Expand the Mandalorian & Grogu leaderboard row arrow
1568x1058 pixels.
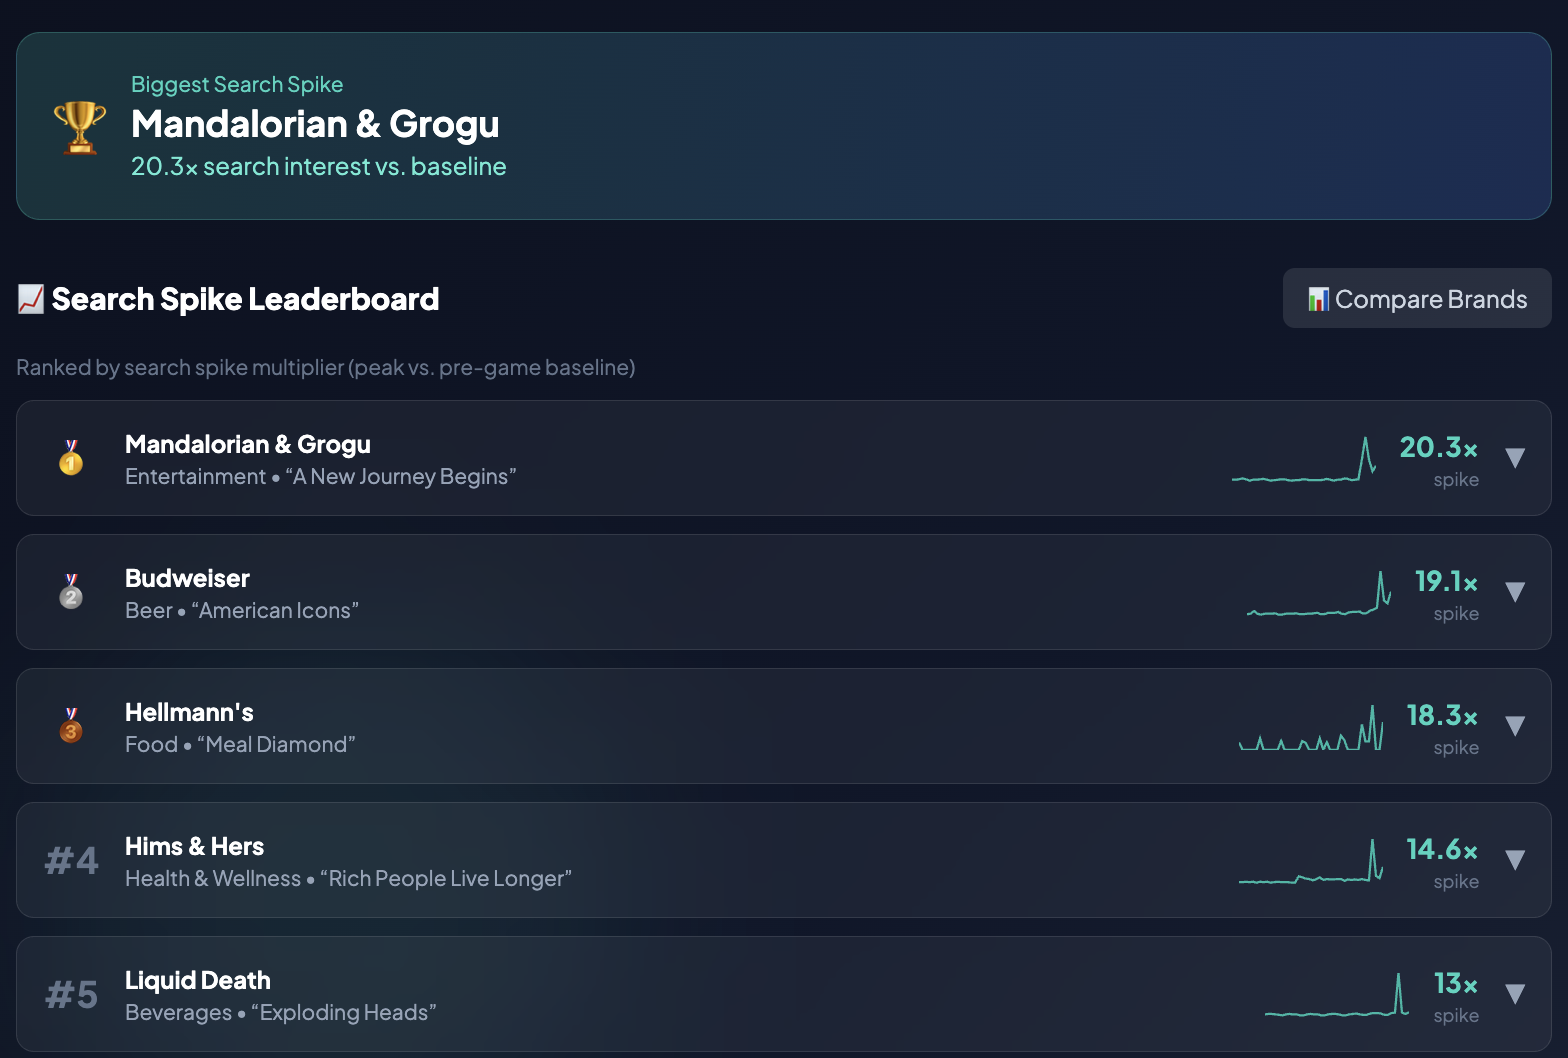point(1515,458)
